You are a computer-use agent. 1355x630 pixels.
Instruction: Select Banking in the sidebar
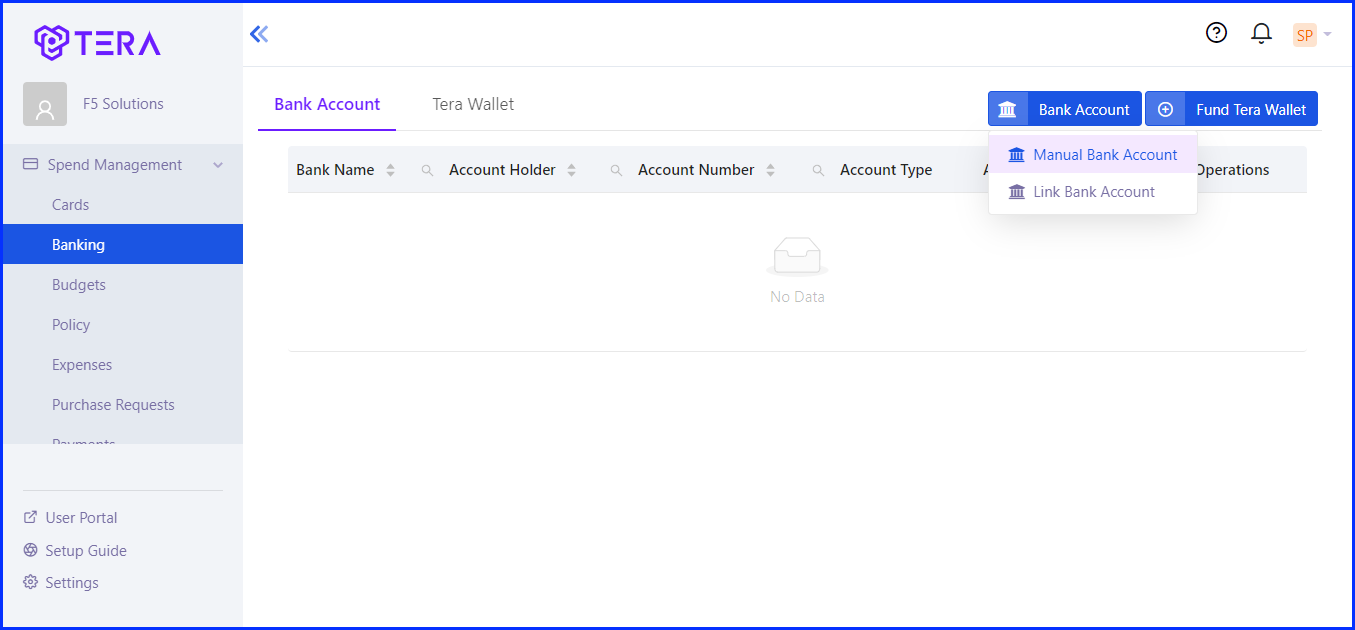pyautogui.click(x=122, y=245)
